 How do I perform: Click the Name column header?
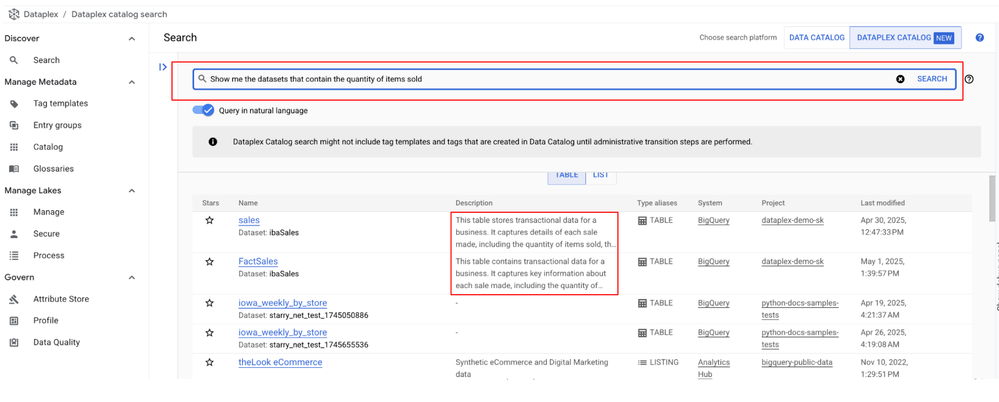pos(248,203)
